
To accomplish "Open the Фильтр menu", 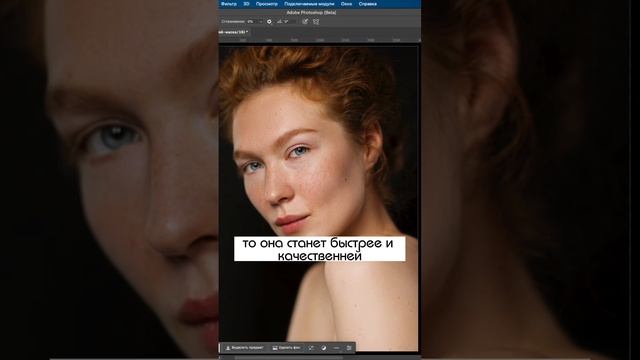I will [229, 4].
